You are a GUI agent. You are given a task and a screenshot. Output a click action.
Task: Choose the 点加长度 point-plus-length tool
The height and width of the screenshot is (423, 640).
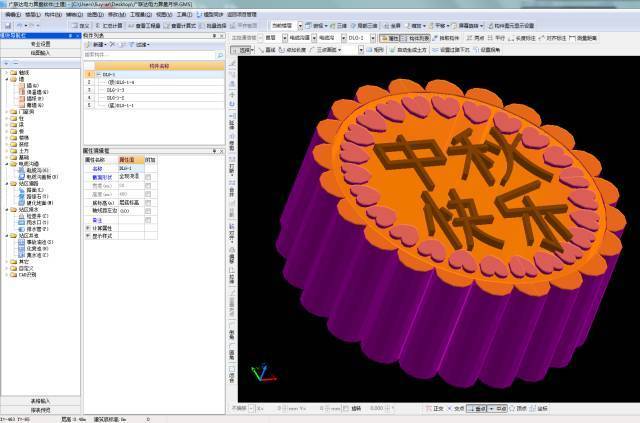click(292, 50)
